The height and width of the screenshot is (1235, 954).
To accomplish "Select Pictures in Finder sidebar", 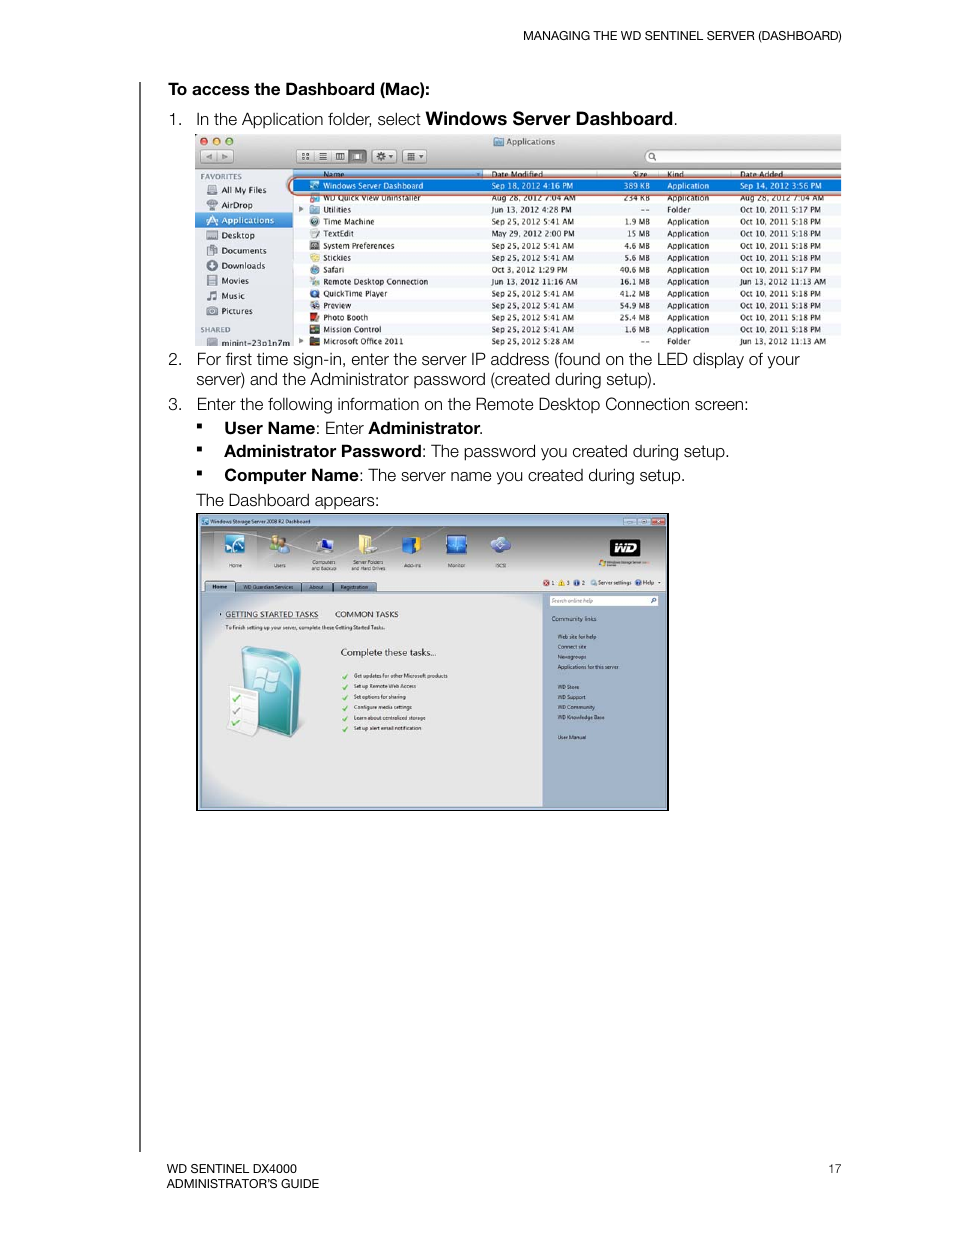I will point(237,311).
